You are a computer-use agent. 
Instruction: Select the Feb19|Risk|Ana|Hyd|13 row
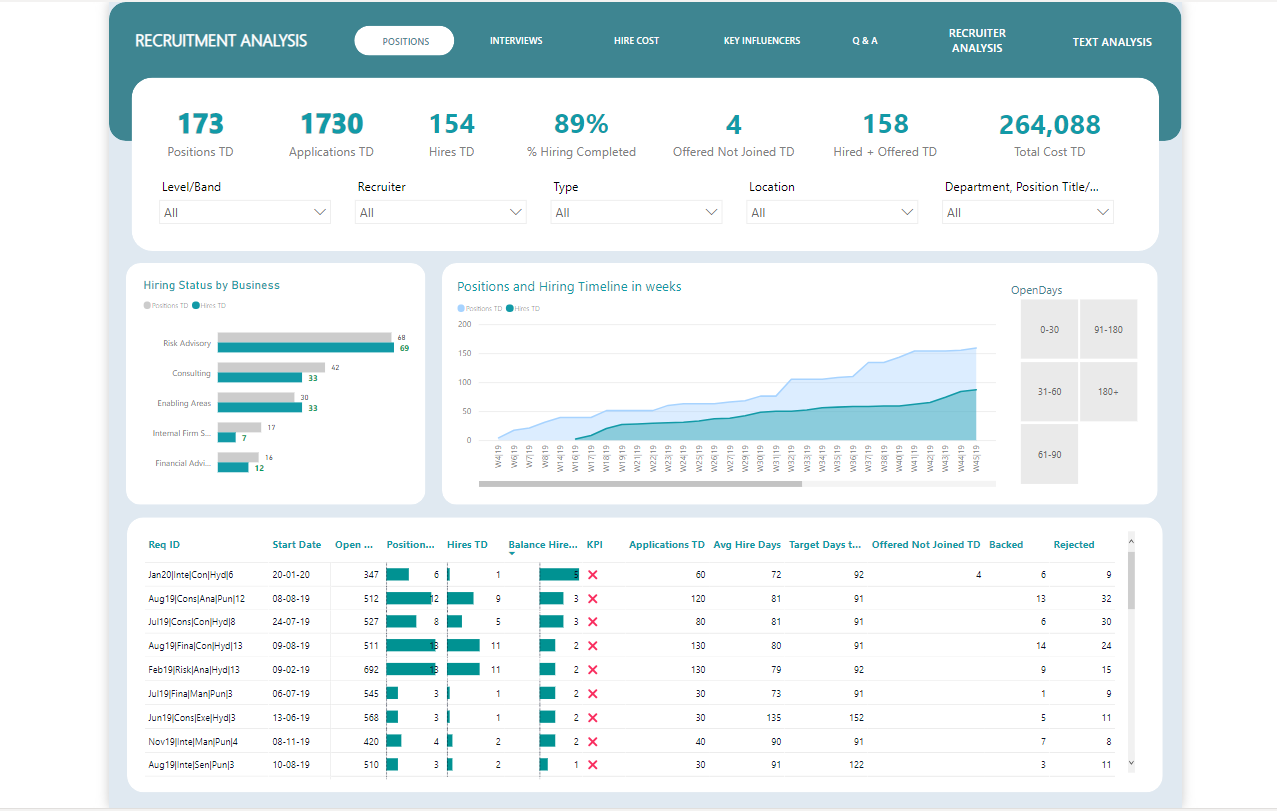(x=630, y=670)
